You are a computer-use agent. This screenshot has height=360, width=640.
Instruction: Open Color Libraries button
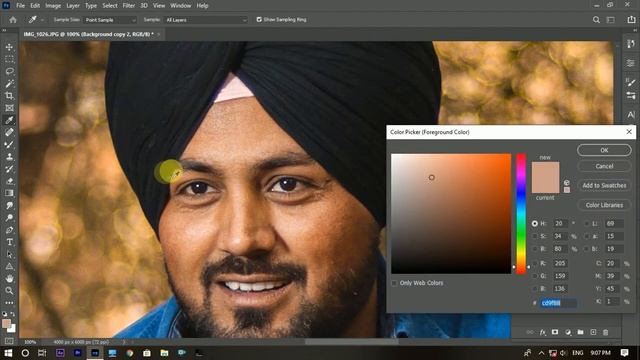tap(604, 205)
